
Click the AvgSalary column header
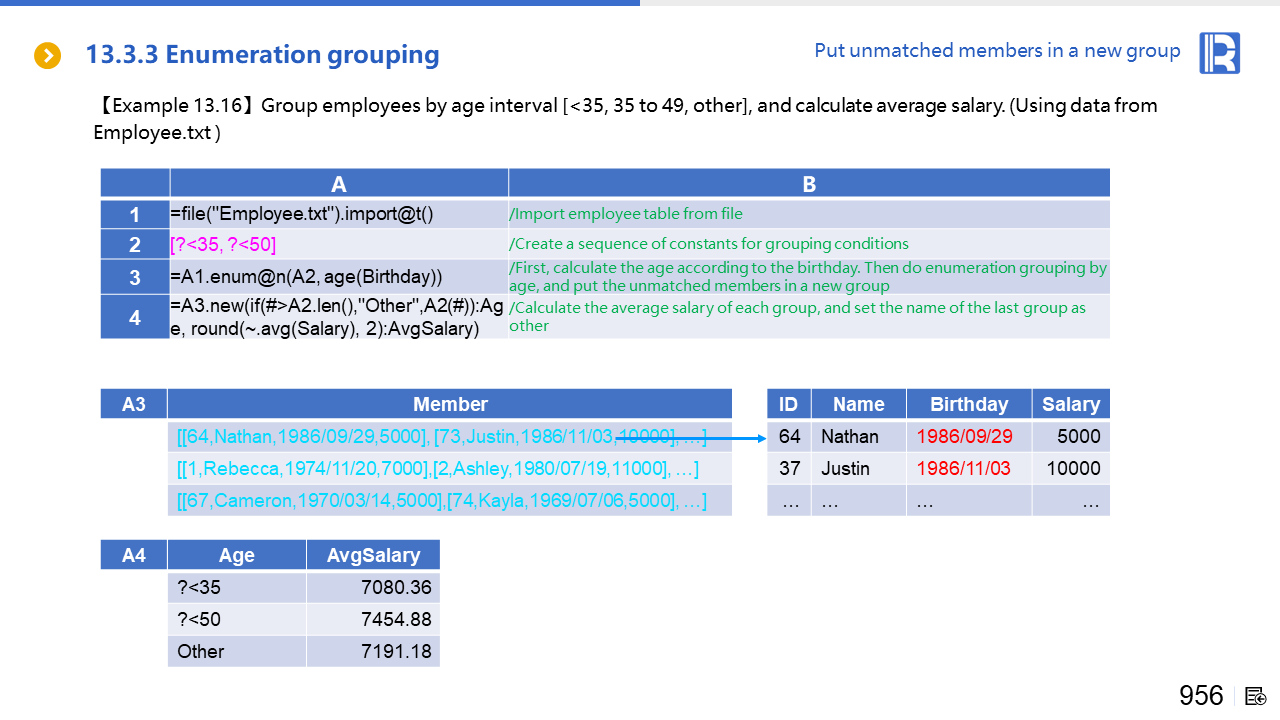[x=373, y=555]
